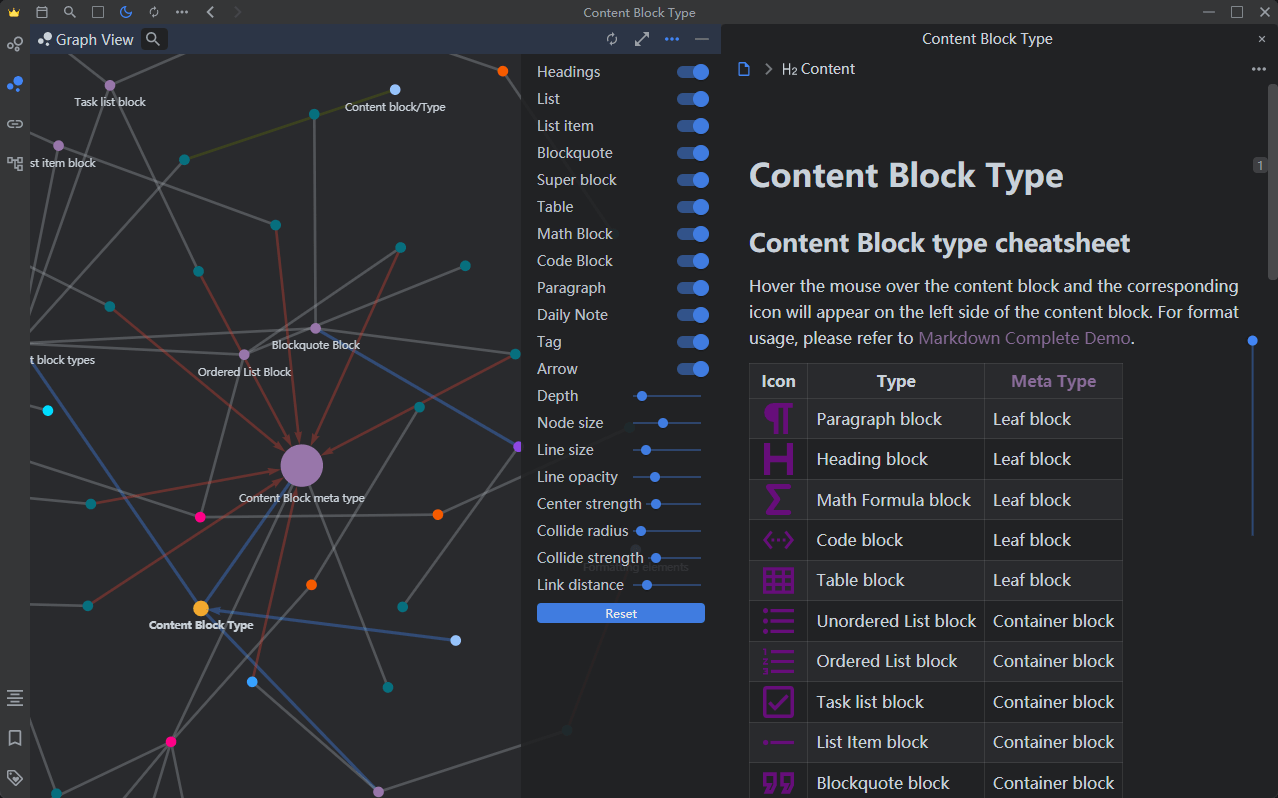Refresh the graph view panel
The image size is (1278, 798).
tap(612, 39)
